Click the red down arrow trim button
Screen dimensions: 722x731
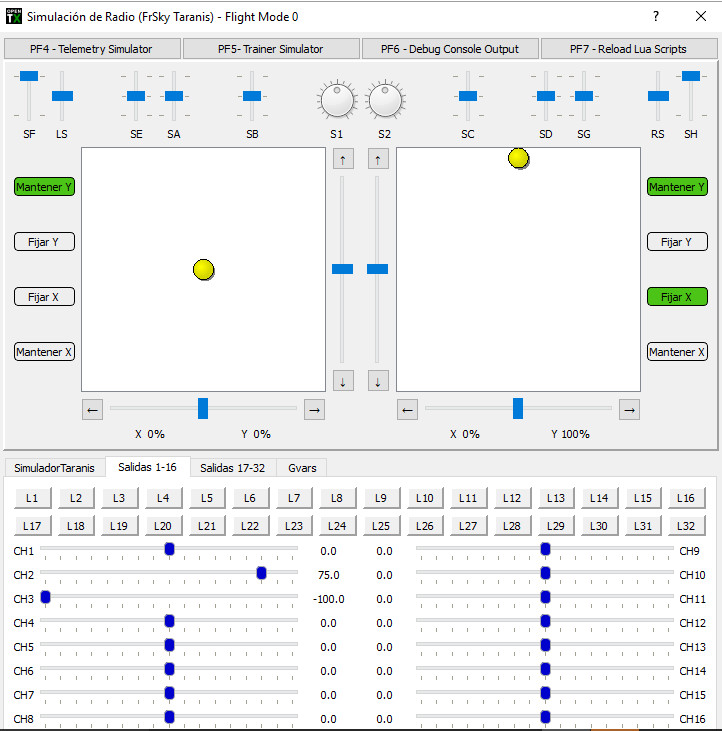pos(343,381)
